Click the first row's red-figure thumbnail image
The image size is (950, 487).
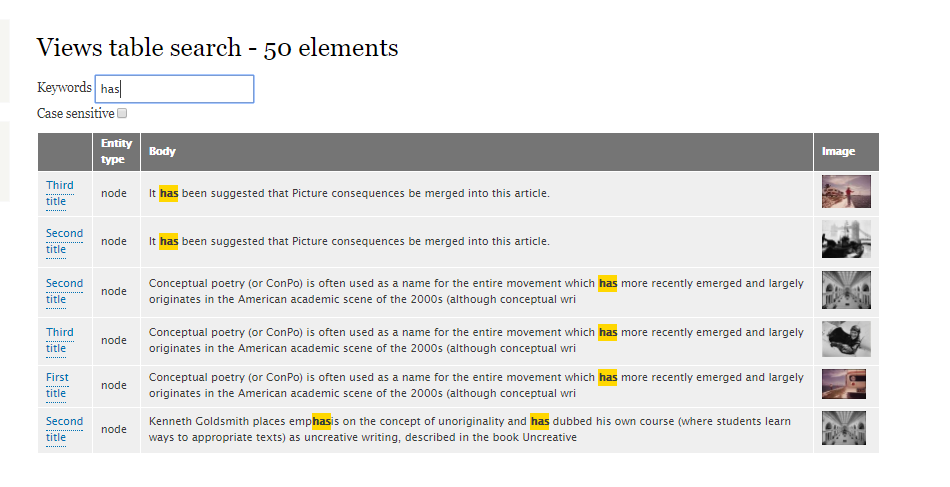pos(845,192)
